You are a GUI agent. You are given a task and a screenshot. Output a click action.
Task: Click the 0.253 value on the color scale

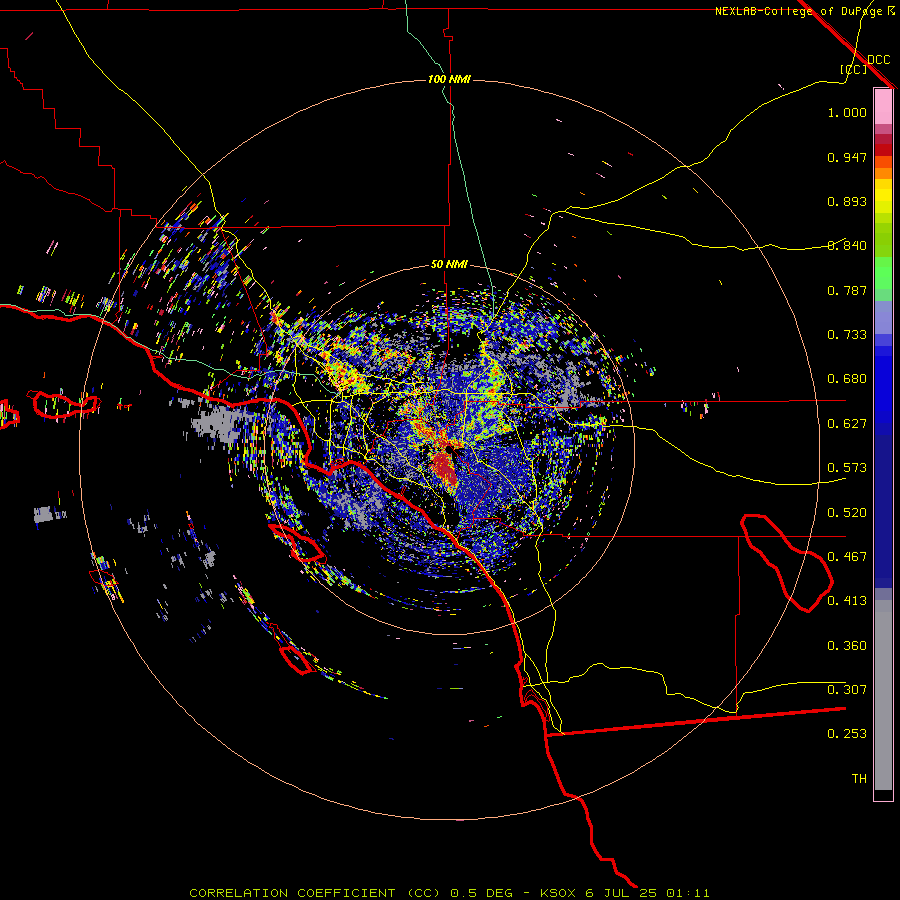click(x=847, y=734)
